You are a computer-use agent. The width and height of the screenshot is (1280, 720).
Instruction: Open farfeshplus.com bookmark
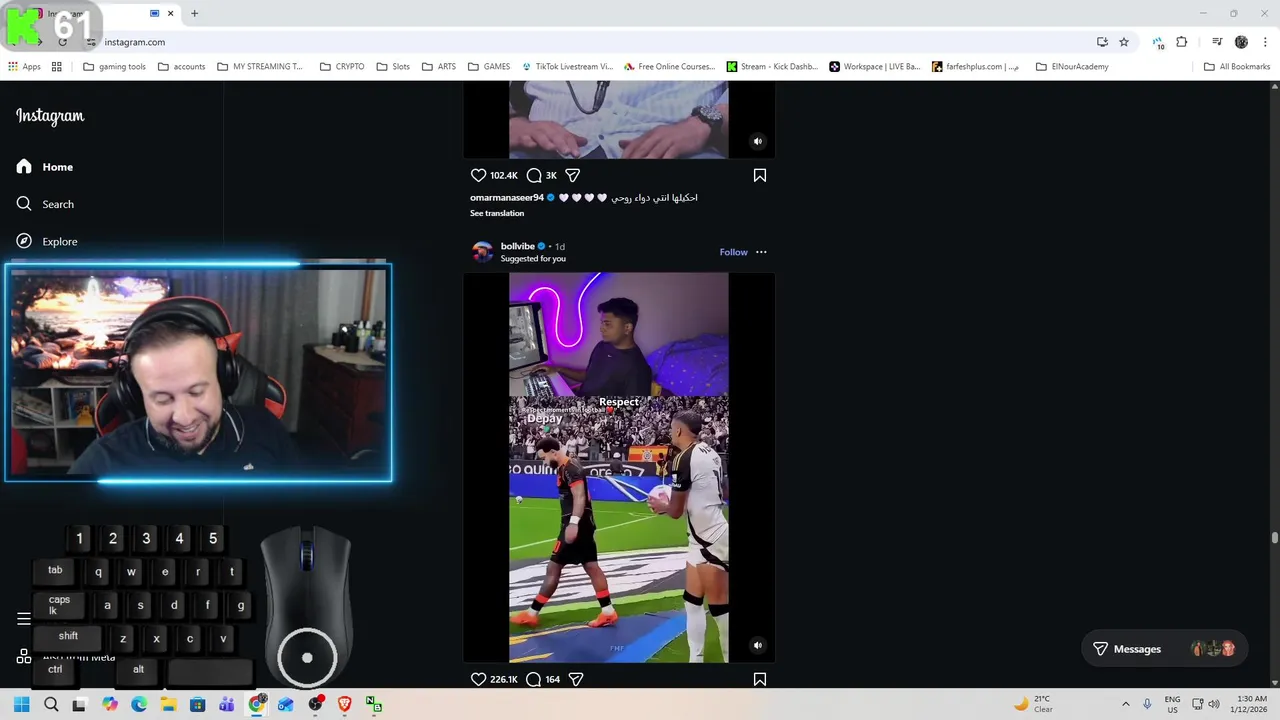pyautogui.click(x=976, y=67)
